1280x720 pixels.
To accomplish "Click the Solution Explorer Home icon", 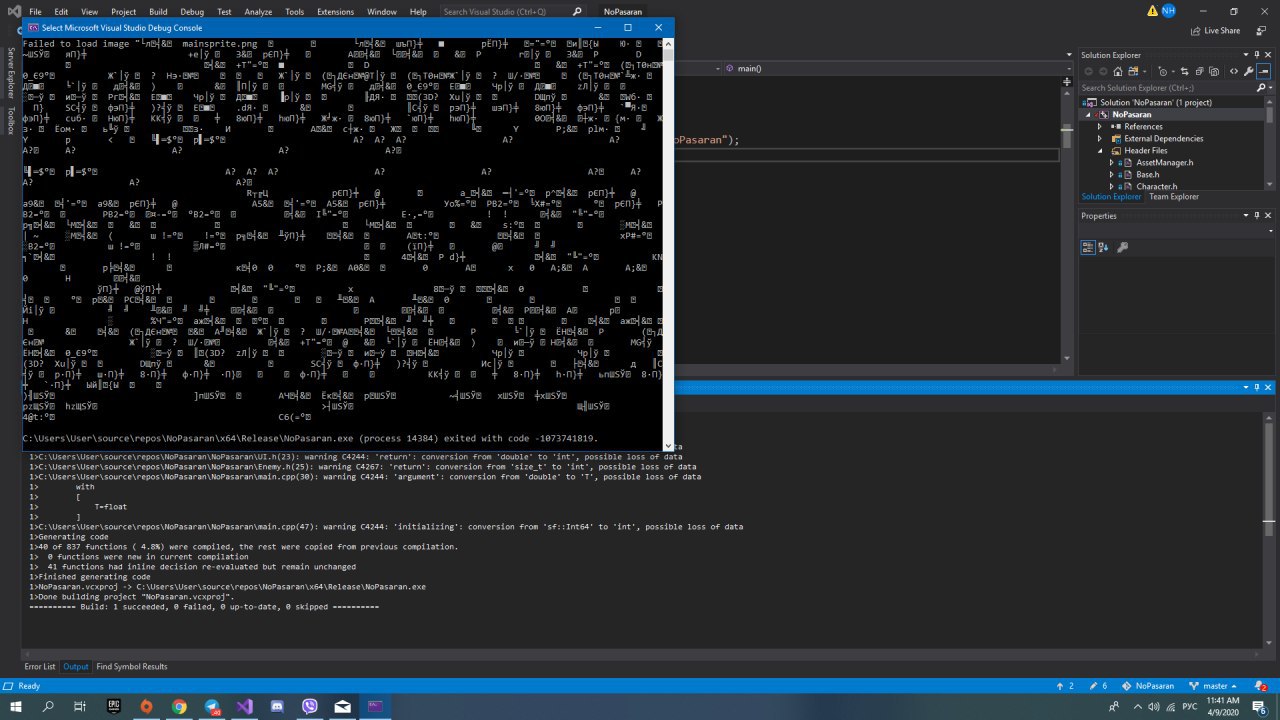I will coord(1118,71).
